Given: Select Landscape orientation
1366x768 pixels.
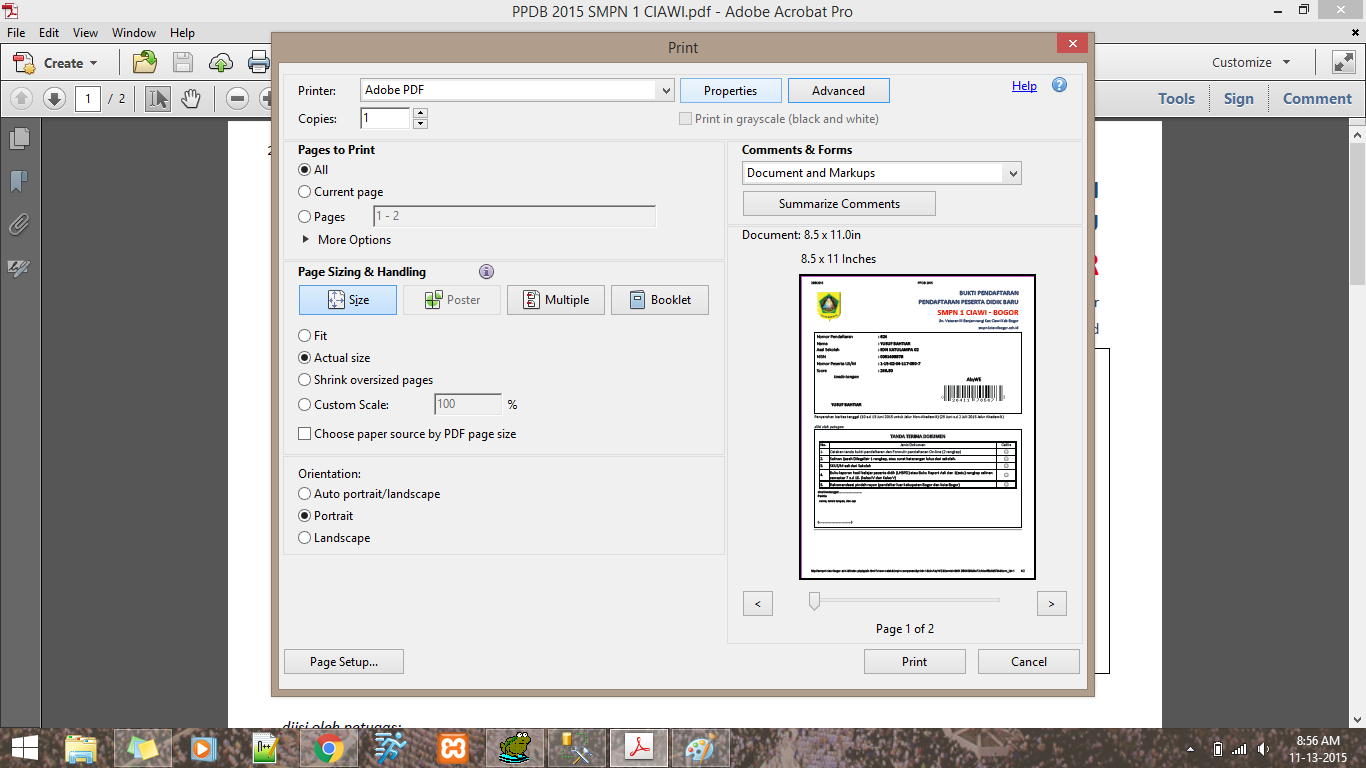Looking at the screenshot, I should tap(304, 537).
